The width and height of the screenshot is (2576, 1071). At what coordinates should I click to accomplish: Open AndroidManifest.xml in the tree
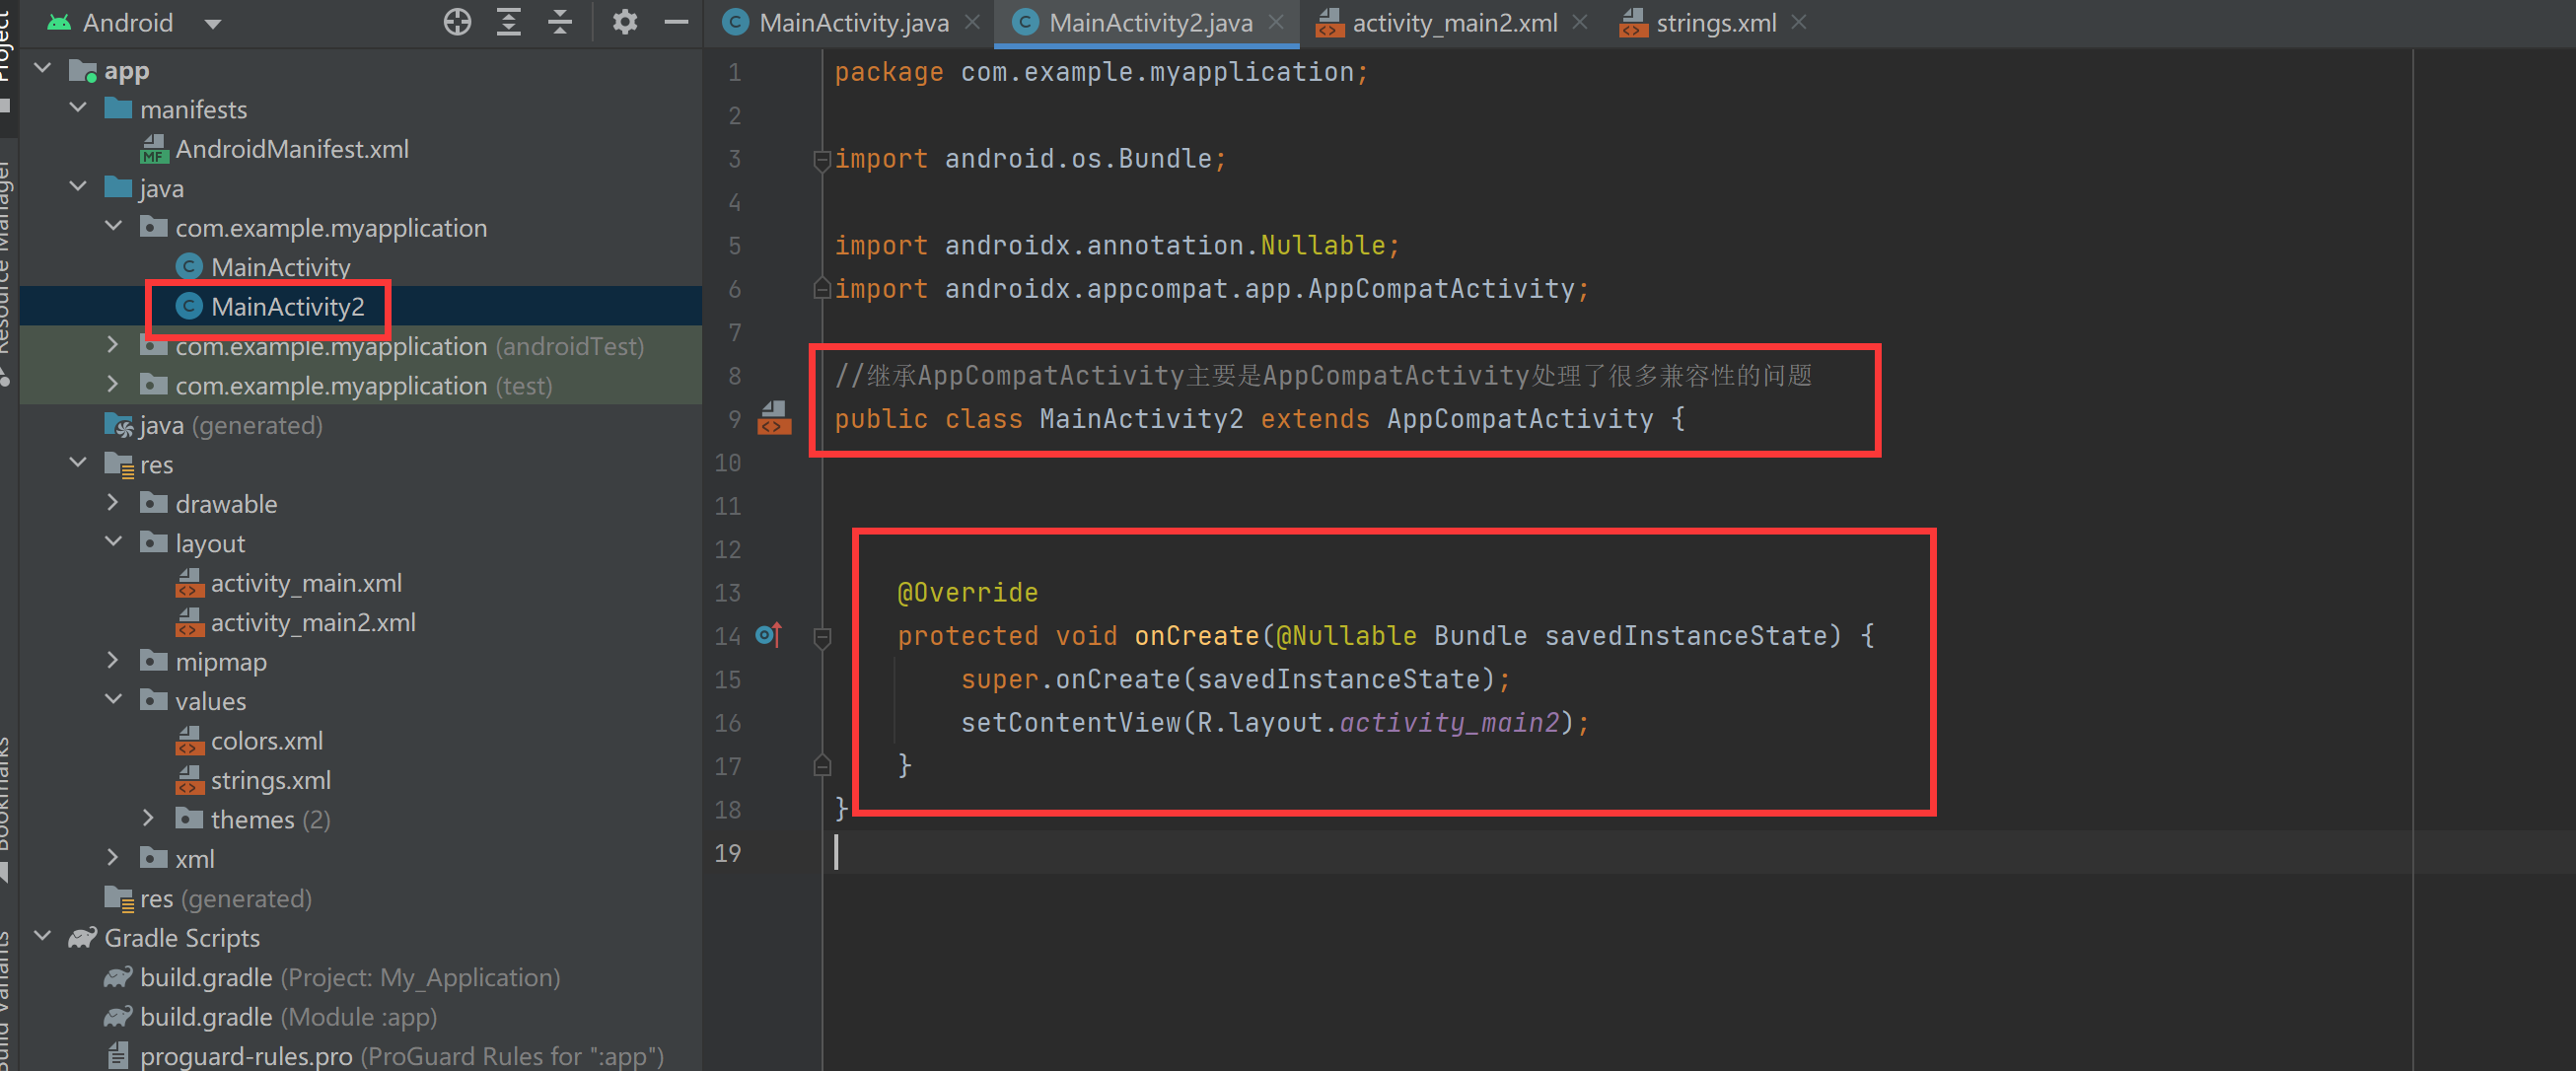pos(292,149)
